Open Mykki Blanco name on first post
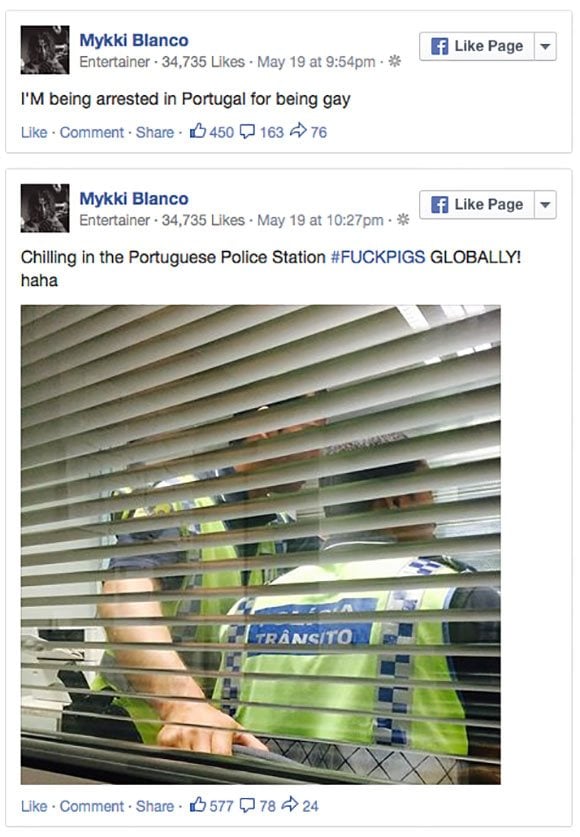 click(134, 40)
